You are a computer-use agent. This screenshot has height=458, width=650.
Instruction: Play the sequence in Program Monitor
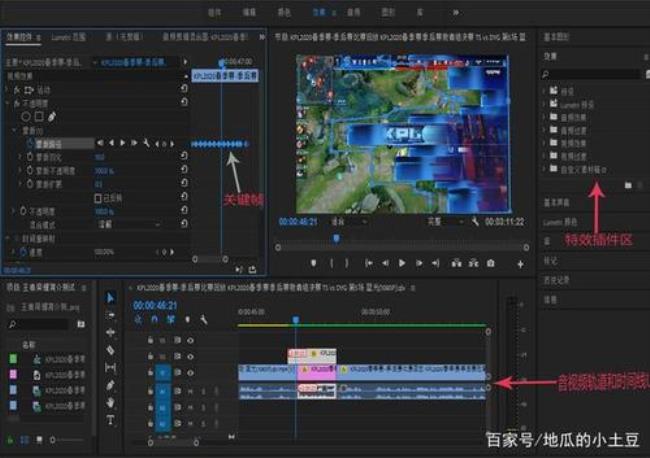pos(402,263)
